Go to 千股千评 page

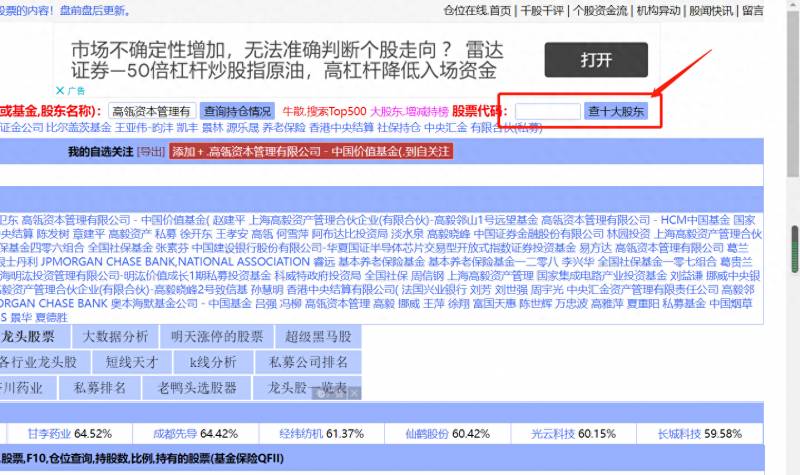[x=542, y=10]
